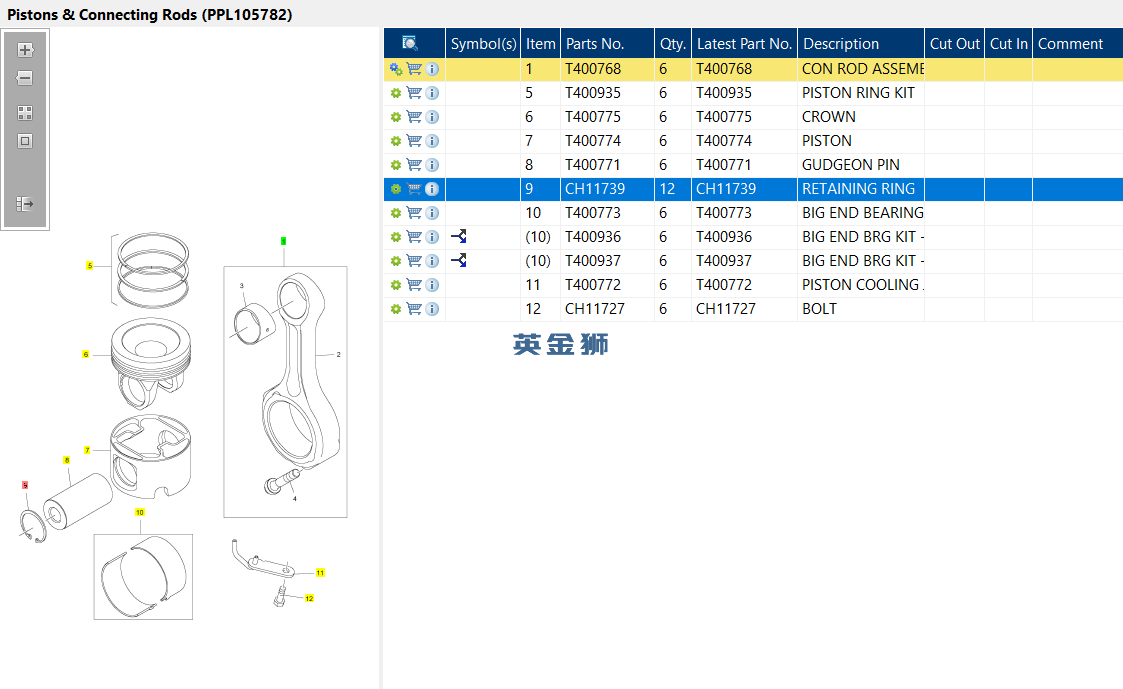
Task: Click the gear icon for PISTON RING KIT
Action: (396, 93)
